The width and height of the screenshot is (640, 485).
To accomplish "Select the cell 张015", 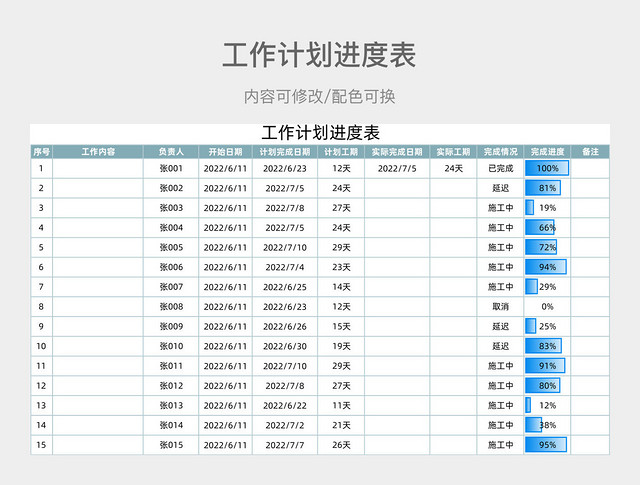I will click(171, 445).
